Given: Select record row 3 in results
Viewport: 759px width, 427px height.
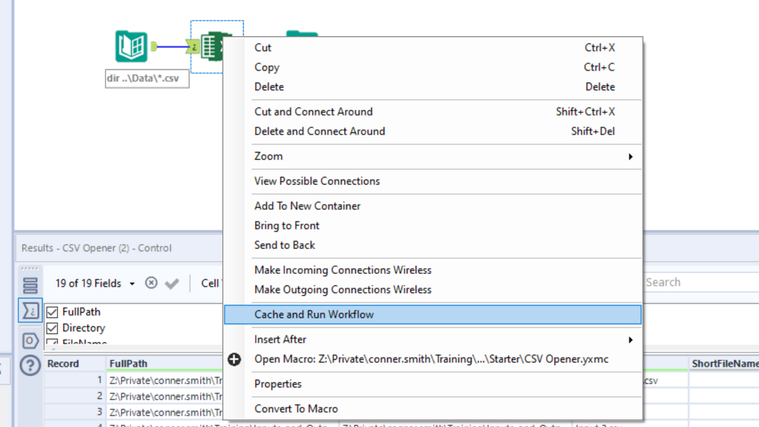Looking at the screenshot, I should pyautogui.click(x=75, y=412).
